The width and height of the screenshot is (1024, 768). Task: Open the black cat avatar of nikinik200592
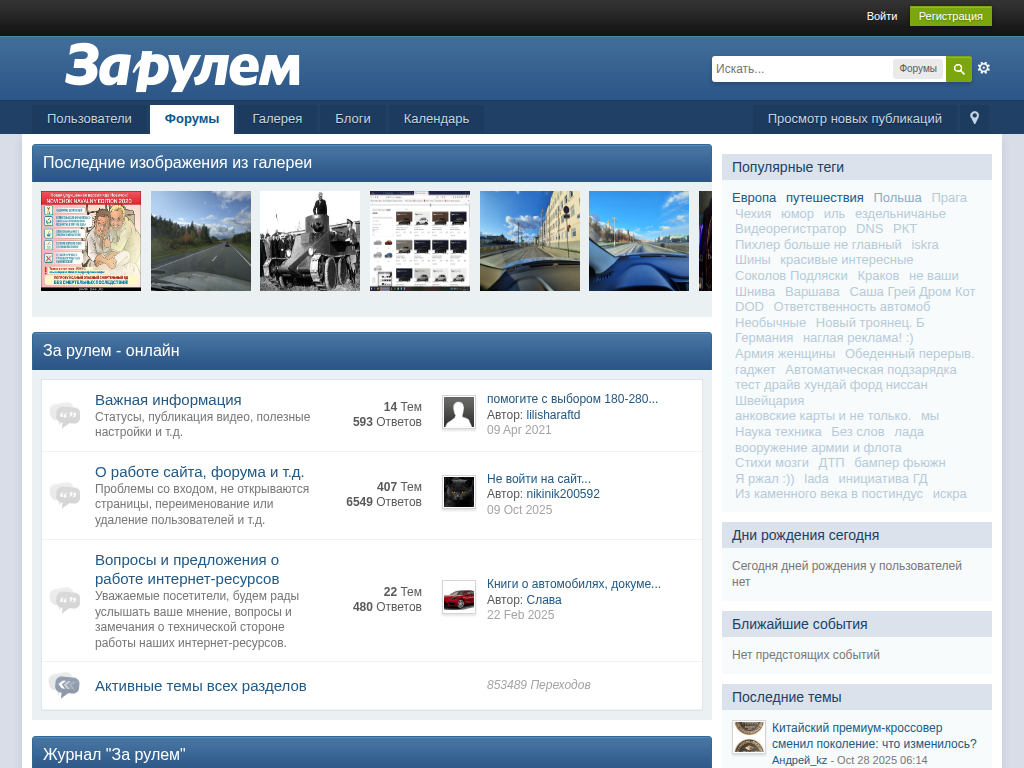459,492
